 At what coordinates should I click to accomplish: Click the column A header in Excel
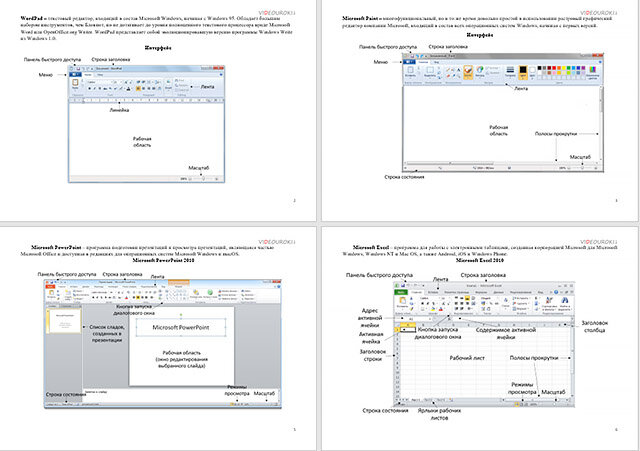[408, 324]
